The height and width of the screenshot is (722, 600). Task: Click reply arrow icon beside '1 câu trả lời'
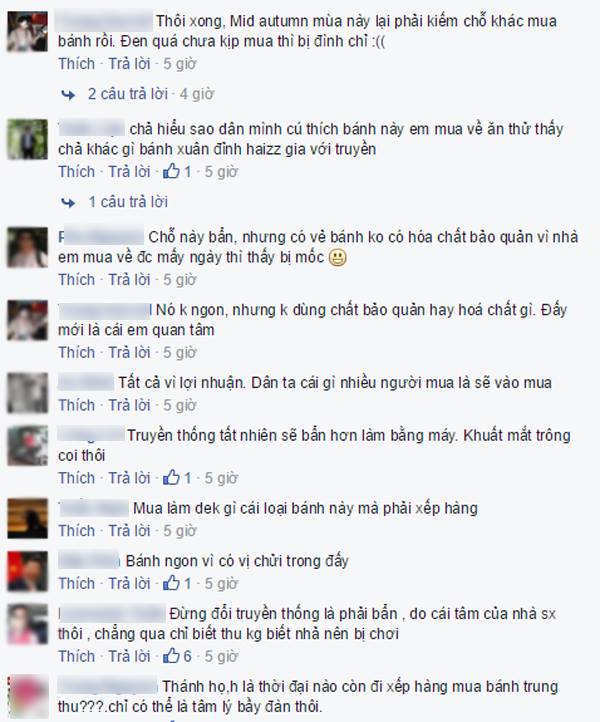[x=68, y=203]
